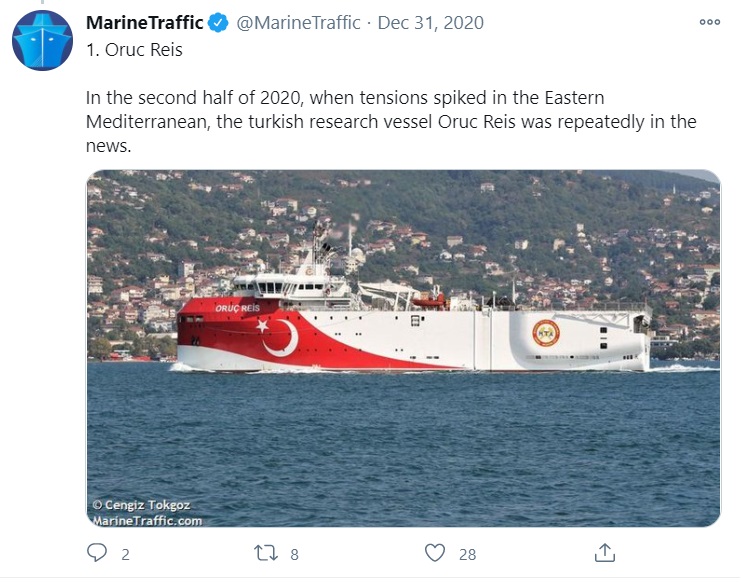Click the retweet arrows icon

(x=266, y=552)
